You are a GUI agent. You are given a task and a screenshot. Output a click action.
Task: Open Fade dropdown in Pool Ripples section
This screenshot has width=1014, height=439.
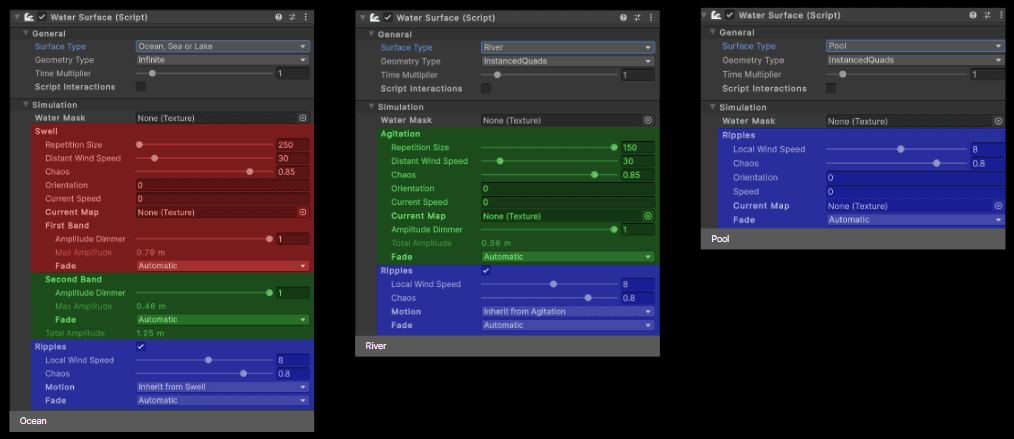pos(915,220)
